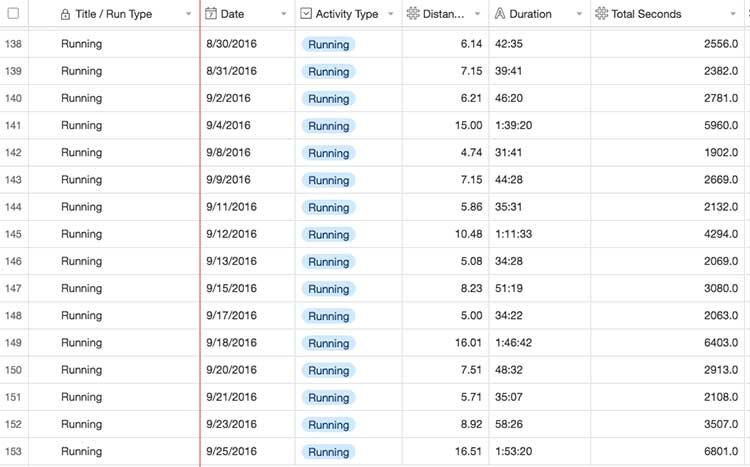Viewport: 750px width, 467px height.
Task: Click the duration cell 1:53:20
Action: tap(516, 451)
